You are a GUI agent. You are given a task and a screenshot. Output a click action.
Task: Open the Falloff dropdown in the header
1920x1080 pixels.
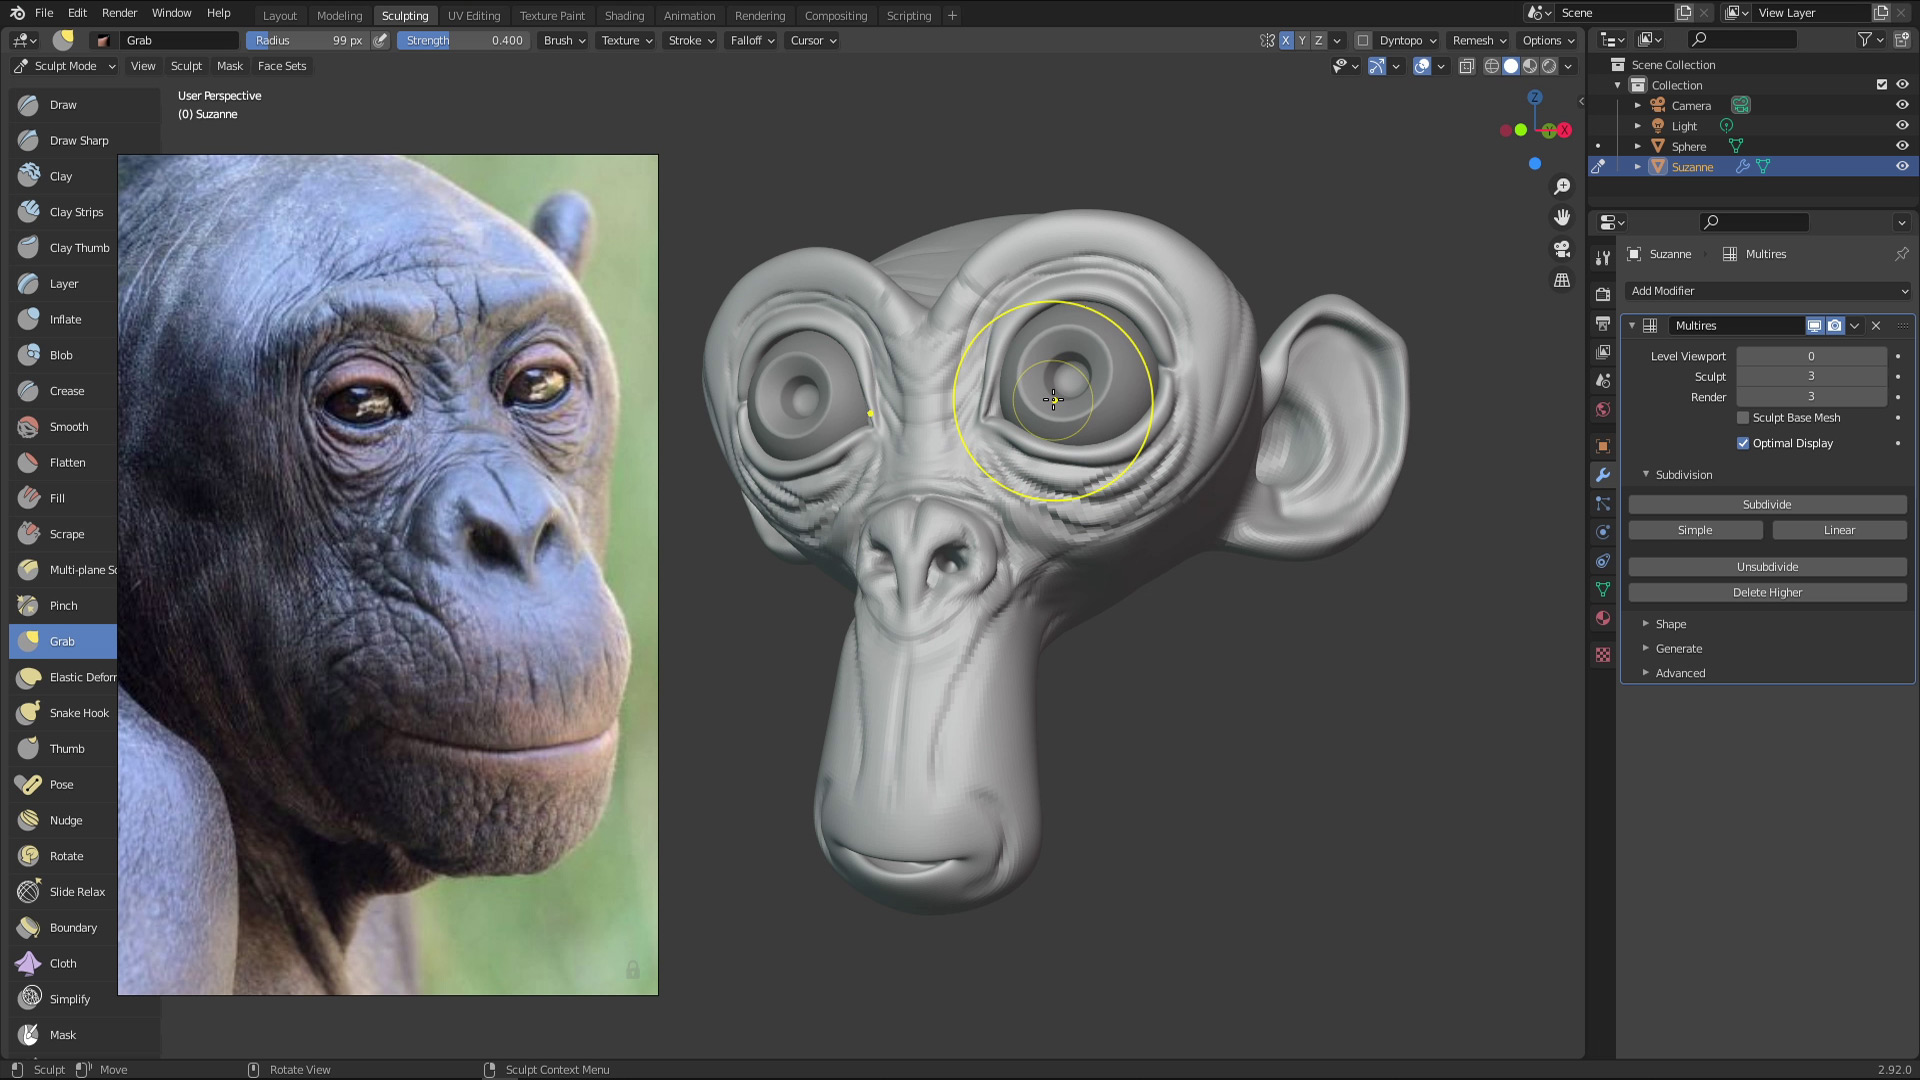point(750,40)
